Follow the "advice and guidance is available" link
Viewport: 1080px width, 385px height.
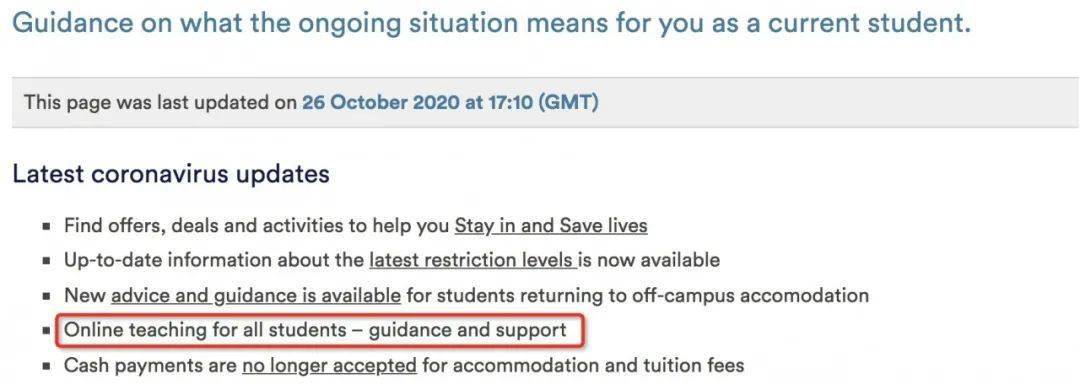(x=256, y=295)
